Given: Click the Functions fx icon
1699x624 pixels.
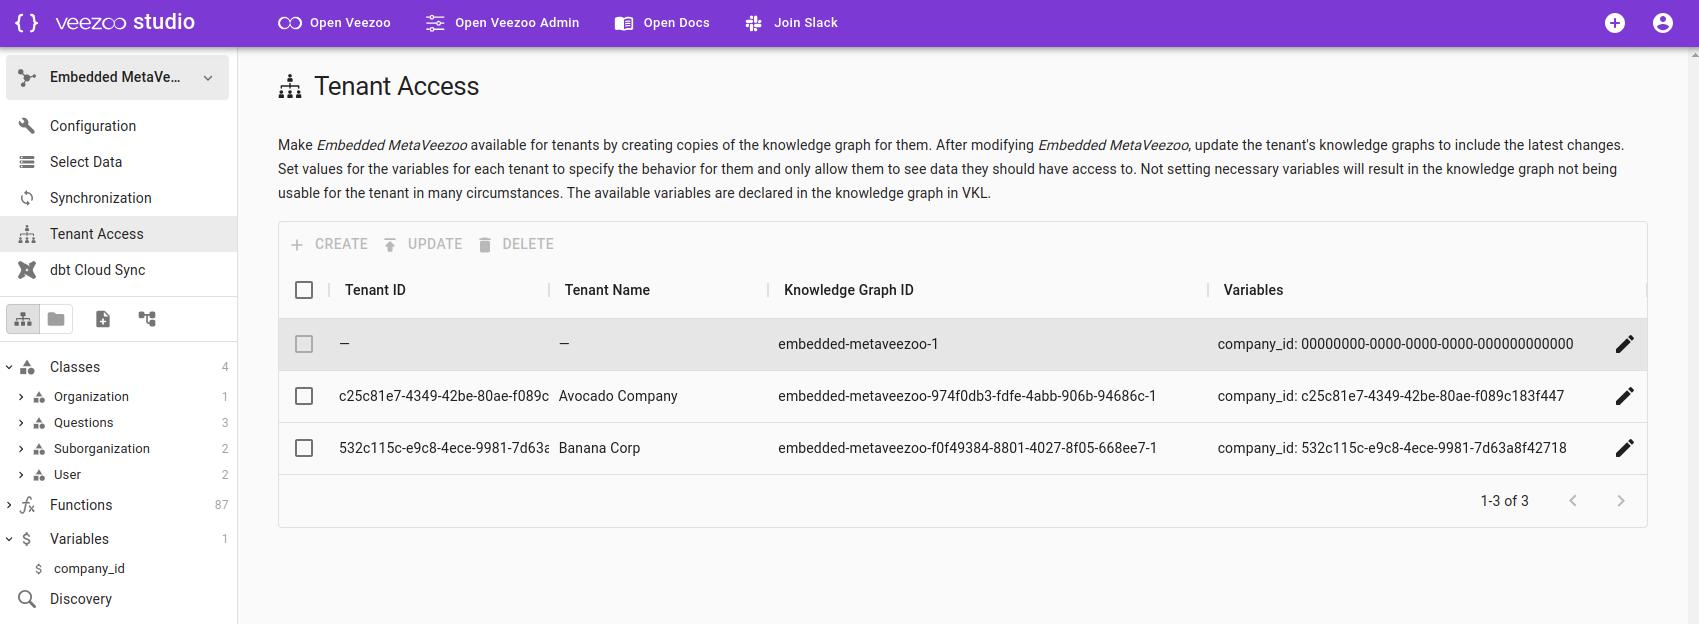Looking at the screenshot, I should pos(28,505).
